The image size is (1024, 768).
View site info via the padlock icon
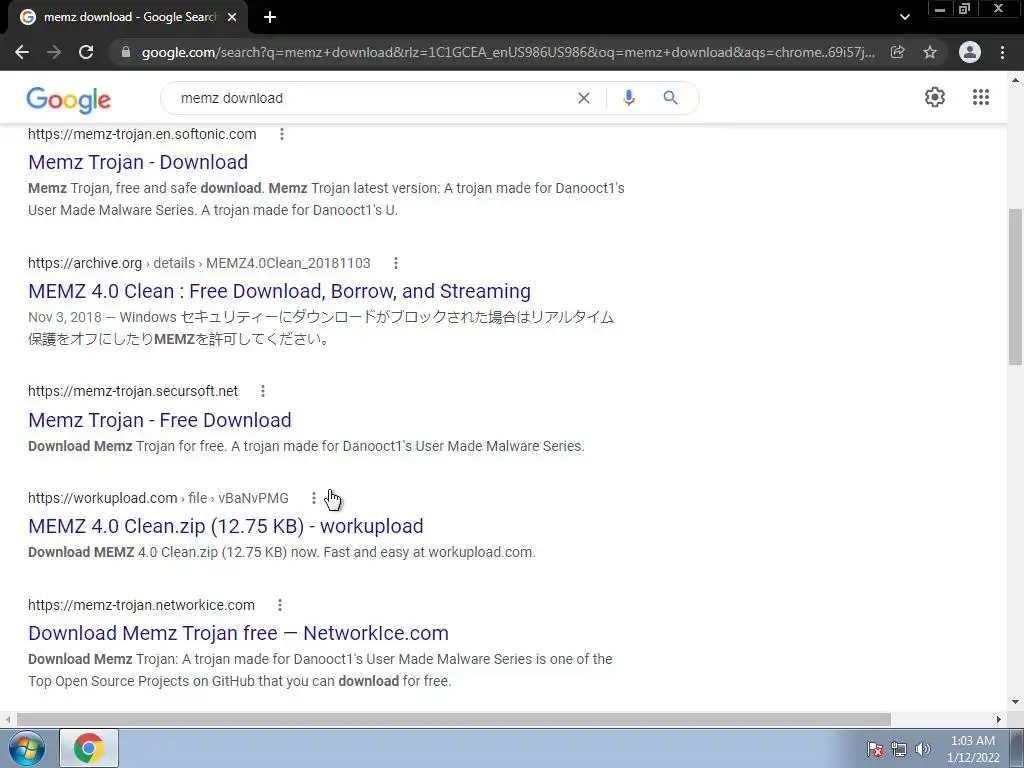coord(126,52)
